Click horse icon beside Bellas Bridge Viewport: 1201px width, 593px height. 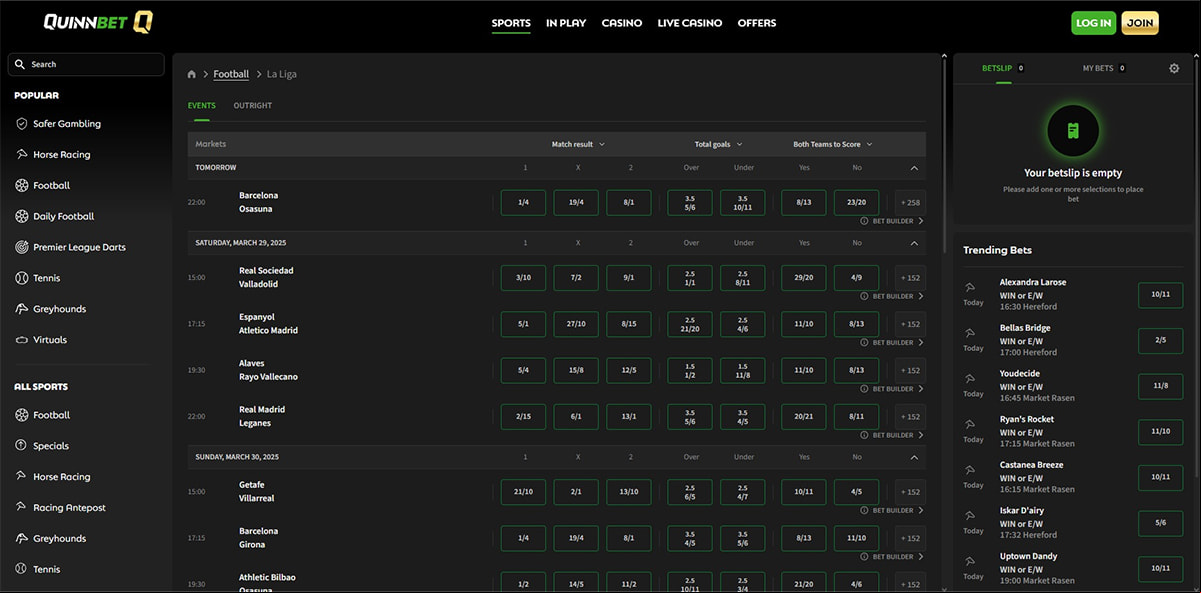click(970, 333)
